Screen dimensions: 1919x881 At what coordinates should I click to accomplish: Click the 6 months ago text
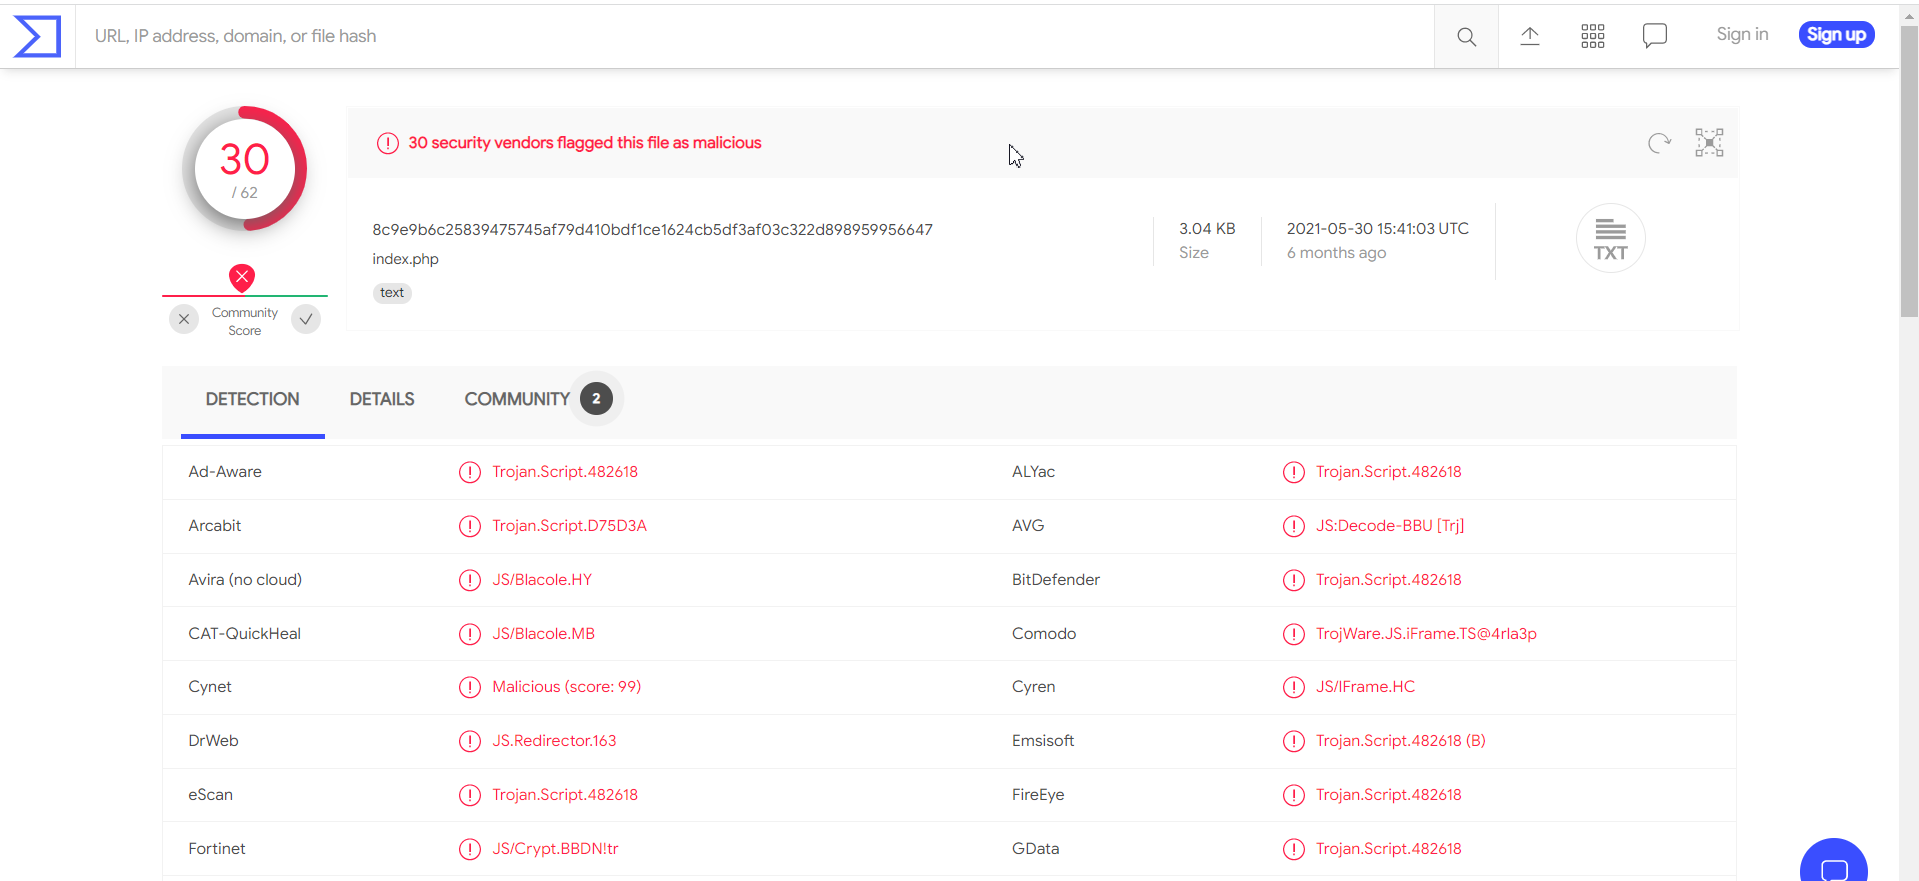pos(1336,253)
